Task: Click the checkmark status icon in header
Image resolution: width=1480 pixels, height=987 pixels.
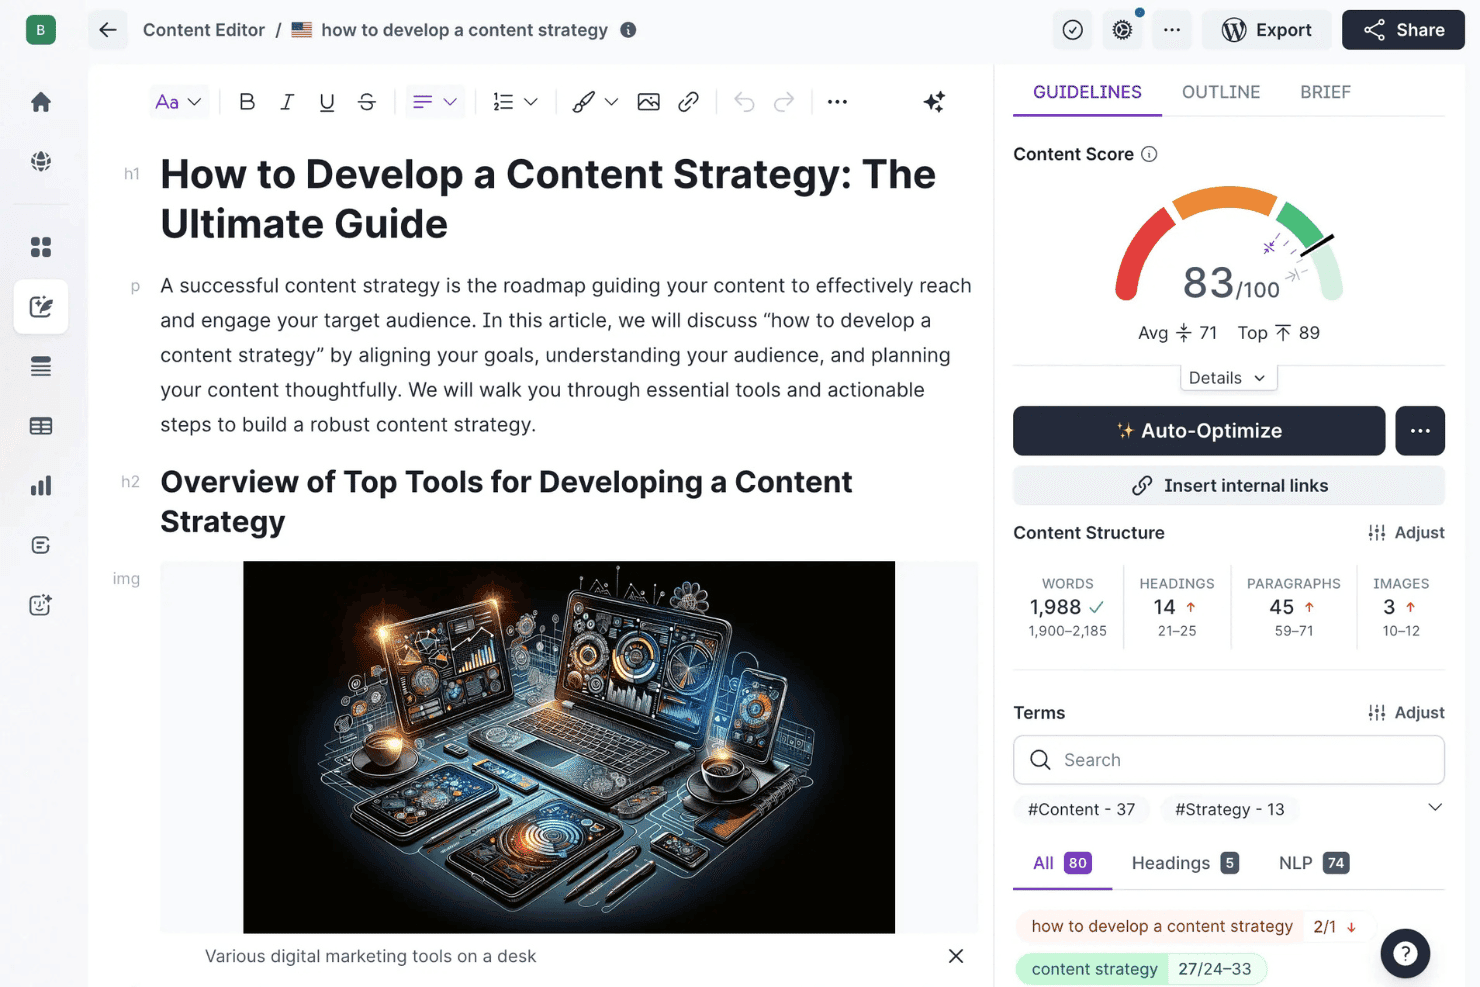Action: [x=1073, y=30]
